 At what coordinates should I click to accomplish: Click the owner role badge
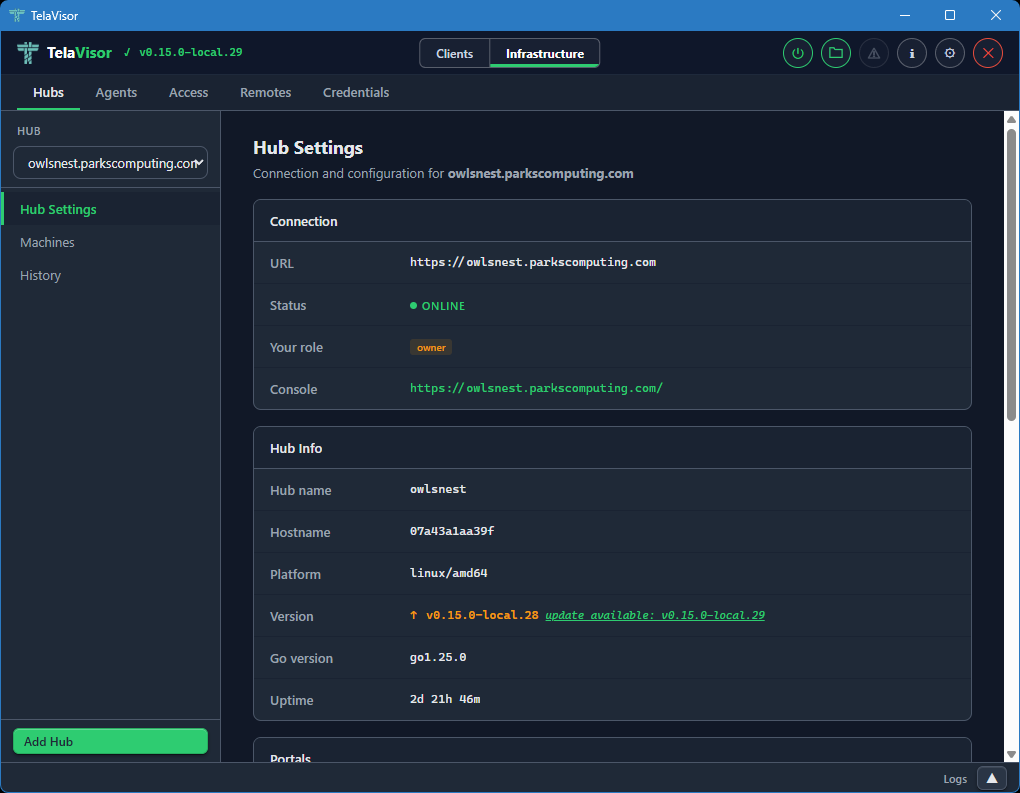(x=431, y=347)
